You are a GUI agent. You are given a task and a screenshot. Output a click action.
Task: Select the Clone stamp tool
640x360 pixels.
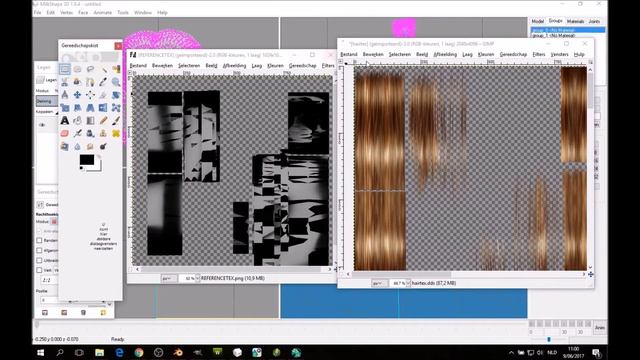click(x=103, y=133)
